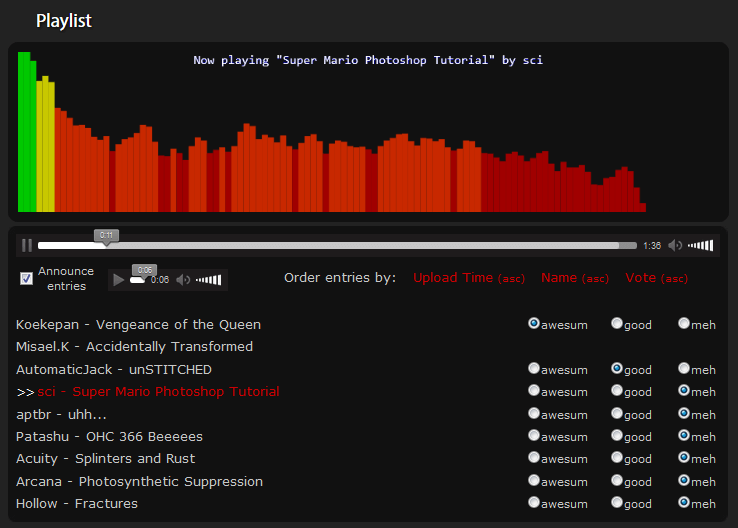
Task: Pause the main playlist player
Action: coord(27,245)
